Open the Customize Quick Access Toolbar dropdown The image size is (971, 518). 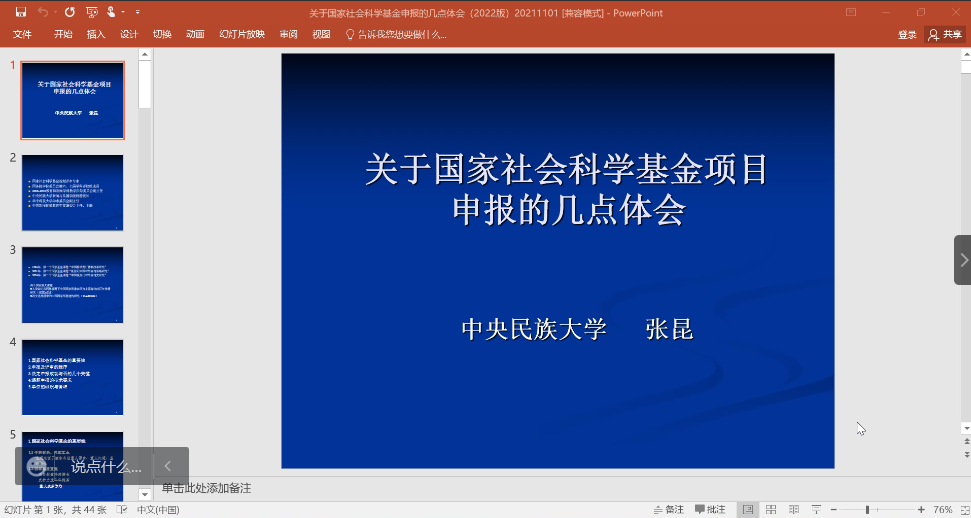pos(137,12)
